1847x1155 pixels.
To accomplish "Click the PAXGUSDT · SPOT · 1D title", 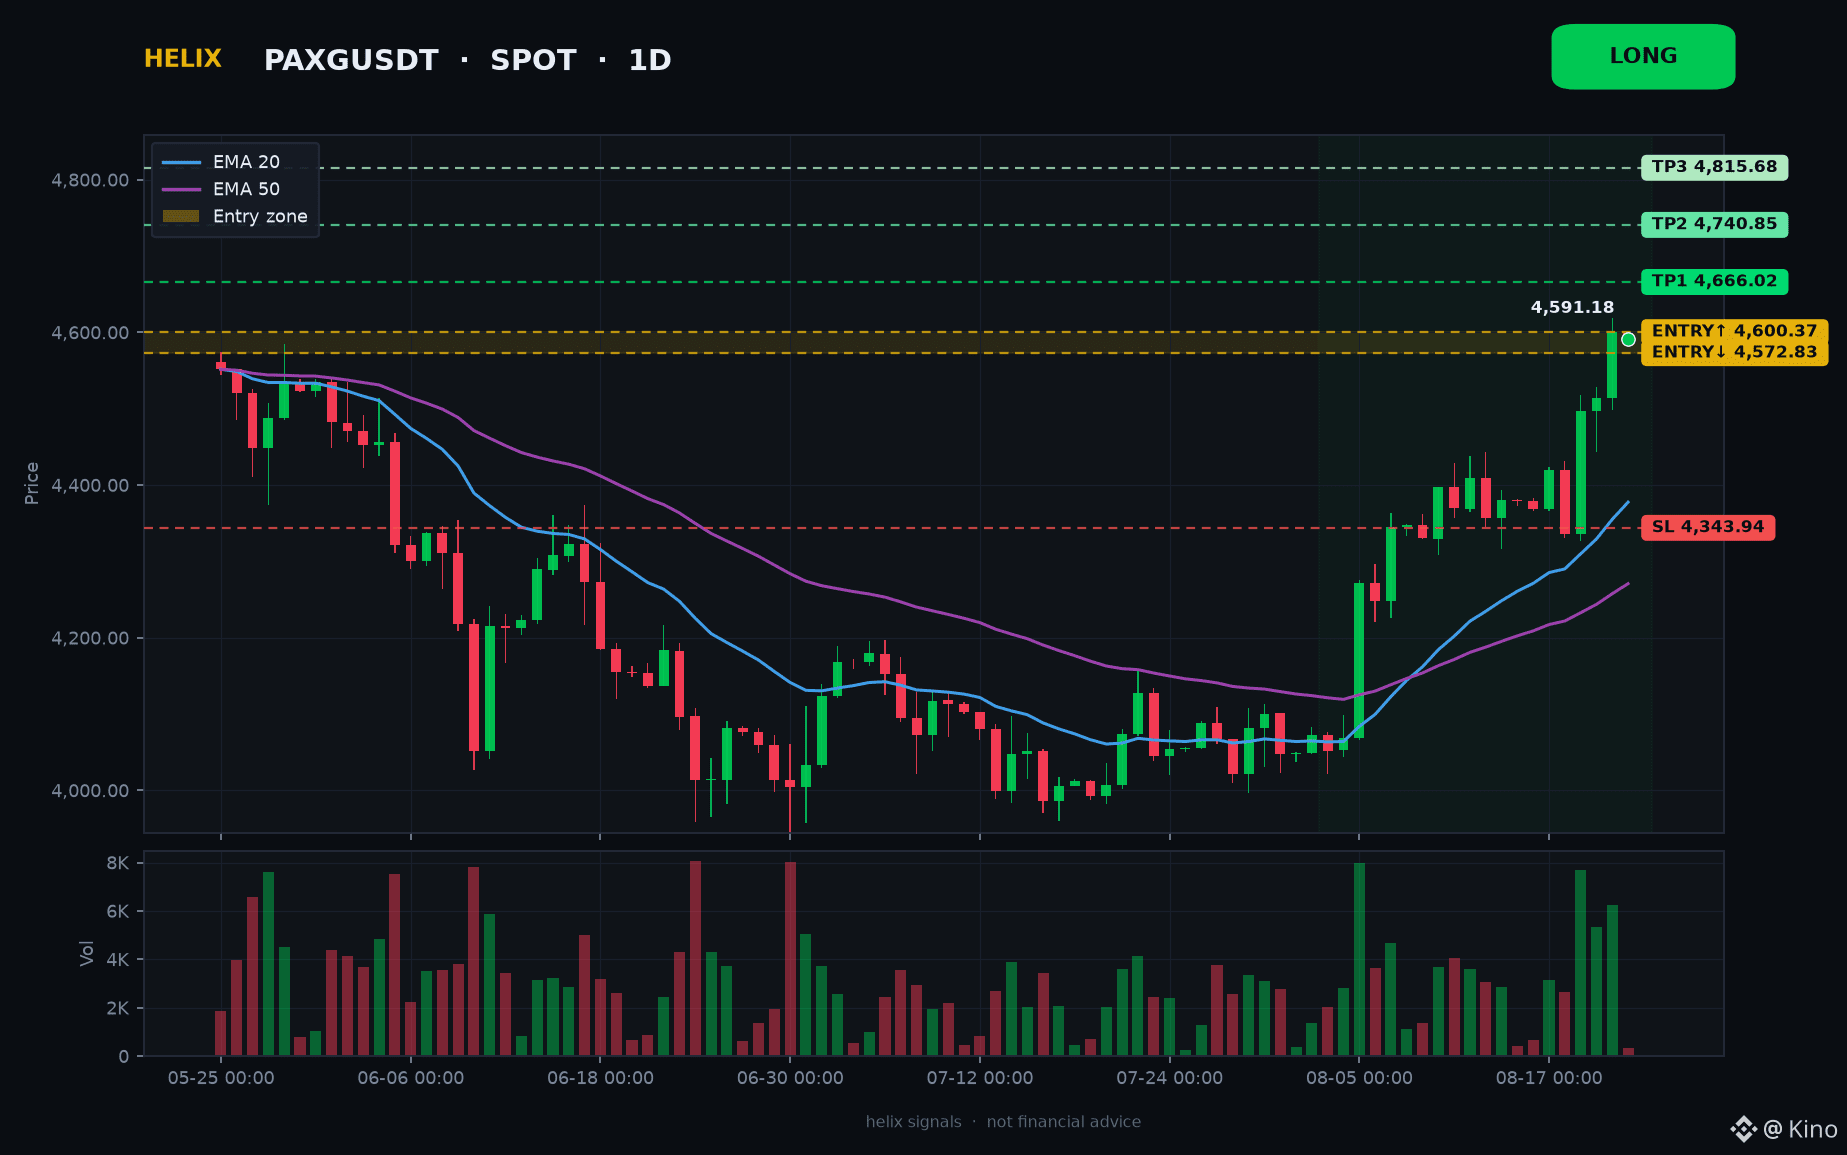I will 467,61.
